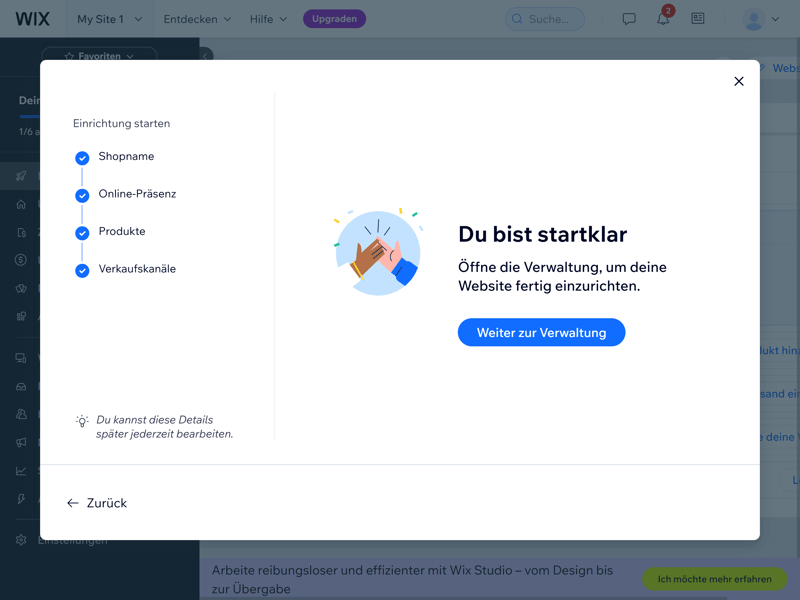Click the Produkte checkmark icon

coord(82,233)
